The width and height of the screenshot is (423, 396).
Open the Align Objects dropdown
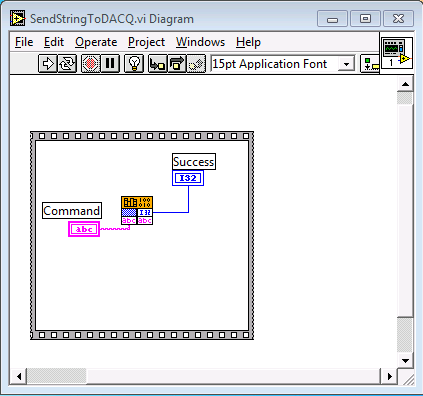(370, 64)
